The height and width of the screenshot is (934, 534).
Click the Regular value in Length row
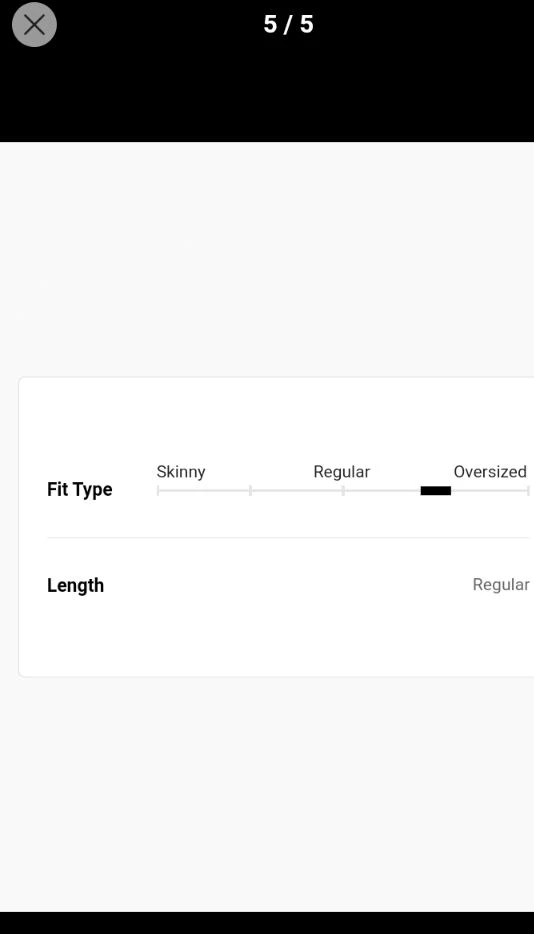pos(501,584)
